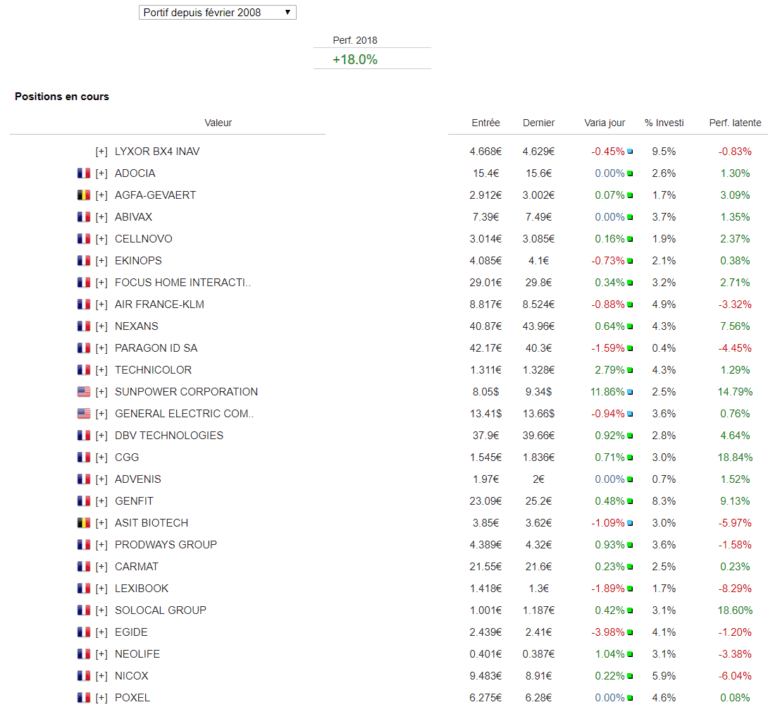Click the green indicator in TECHNICOLOR's Varia jour
Image resolution: width=768 pixels, height=707 pixels.
click(631, 370)
